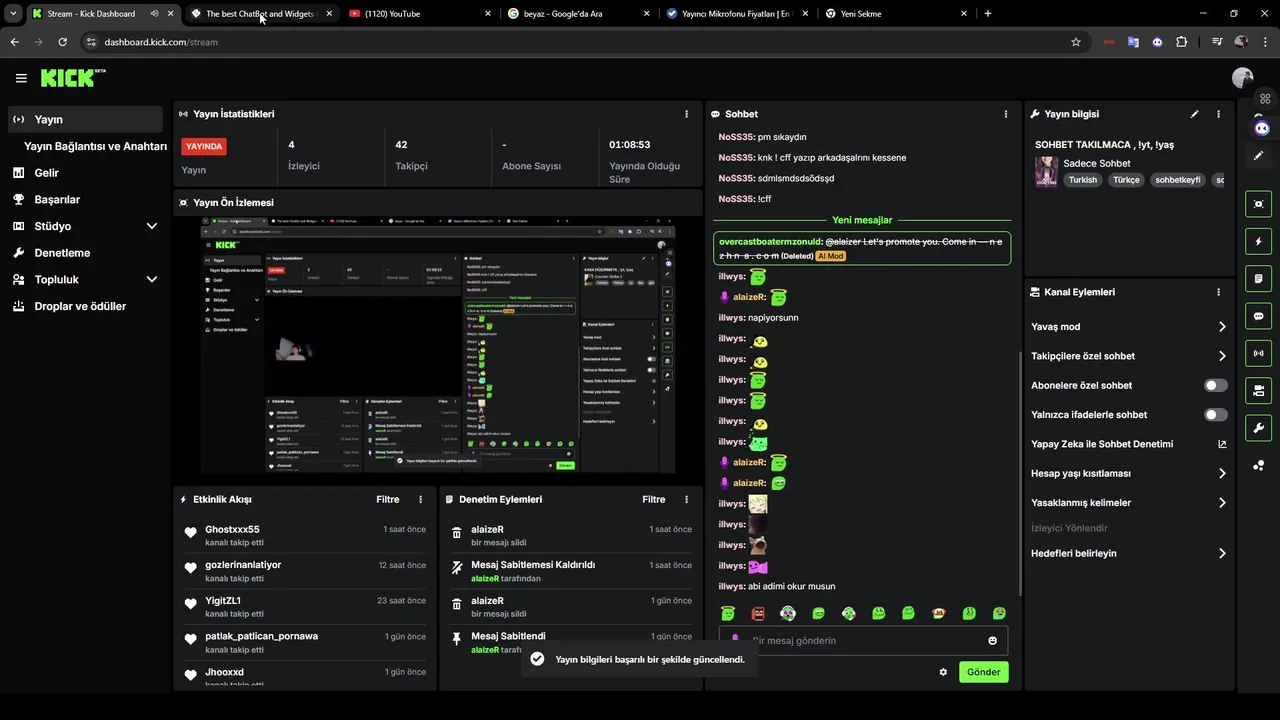Click the pencil icon in the right sidebar
This screenshot has height=720, width=1280.
[1258, 156]
